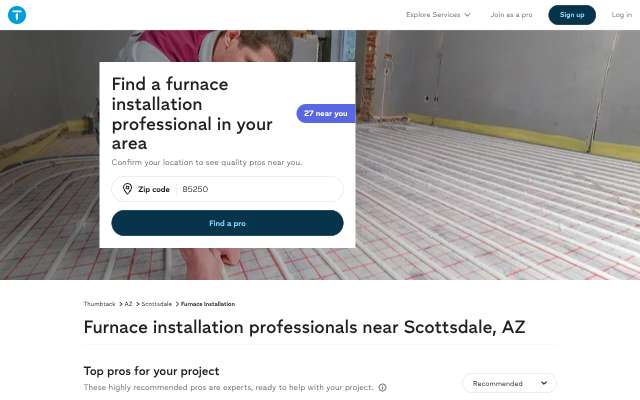This screenshot has width=640, height=400.
Task: Open the Recommended sort dropdown
Action: click(509, 383)
